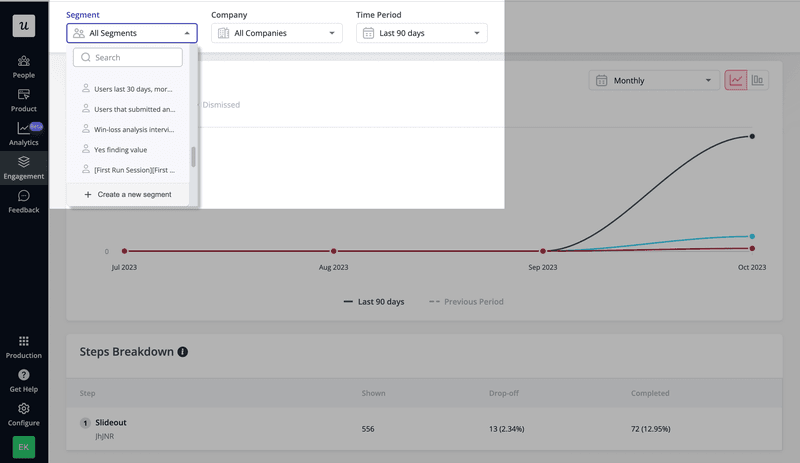
Task: Click the 72 (12.95%) completed value
Action: coord(651,429)
